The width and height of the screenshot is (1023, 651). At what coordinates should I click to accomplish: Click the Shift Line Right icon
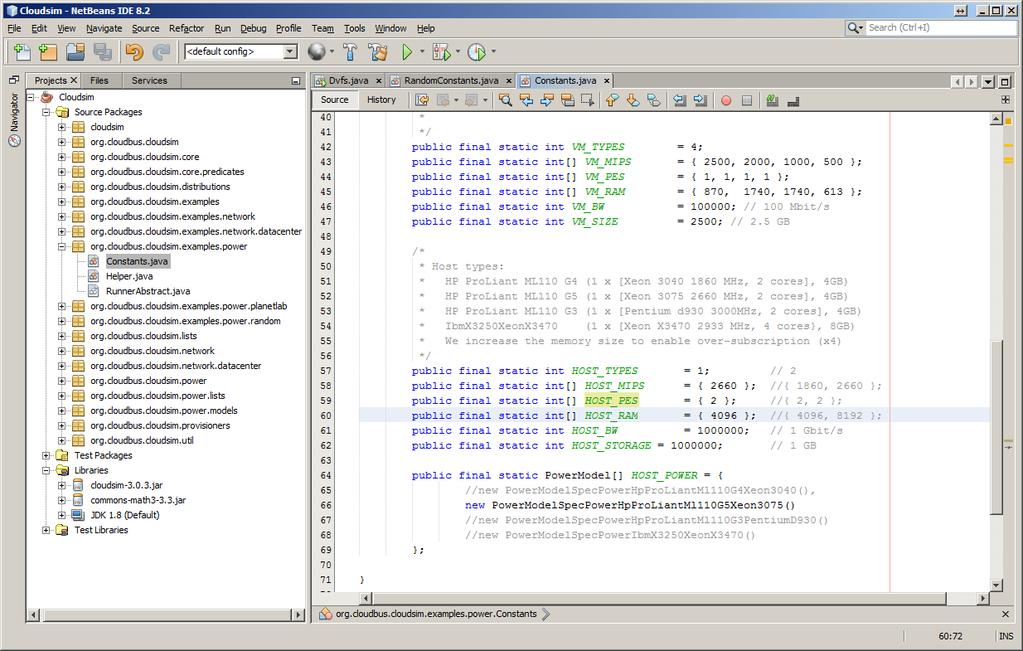pyautogui.click(x=701, y=100)
